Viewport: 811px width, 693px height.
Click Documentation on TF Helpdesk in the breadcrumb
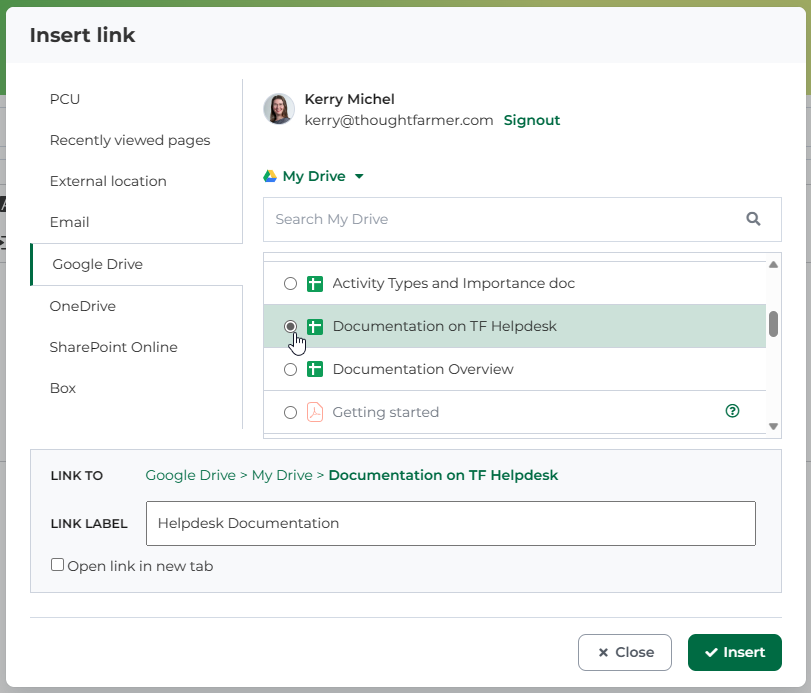(x=443, y=475)
